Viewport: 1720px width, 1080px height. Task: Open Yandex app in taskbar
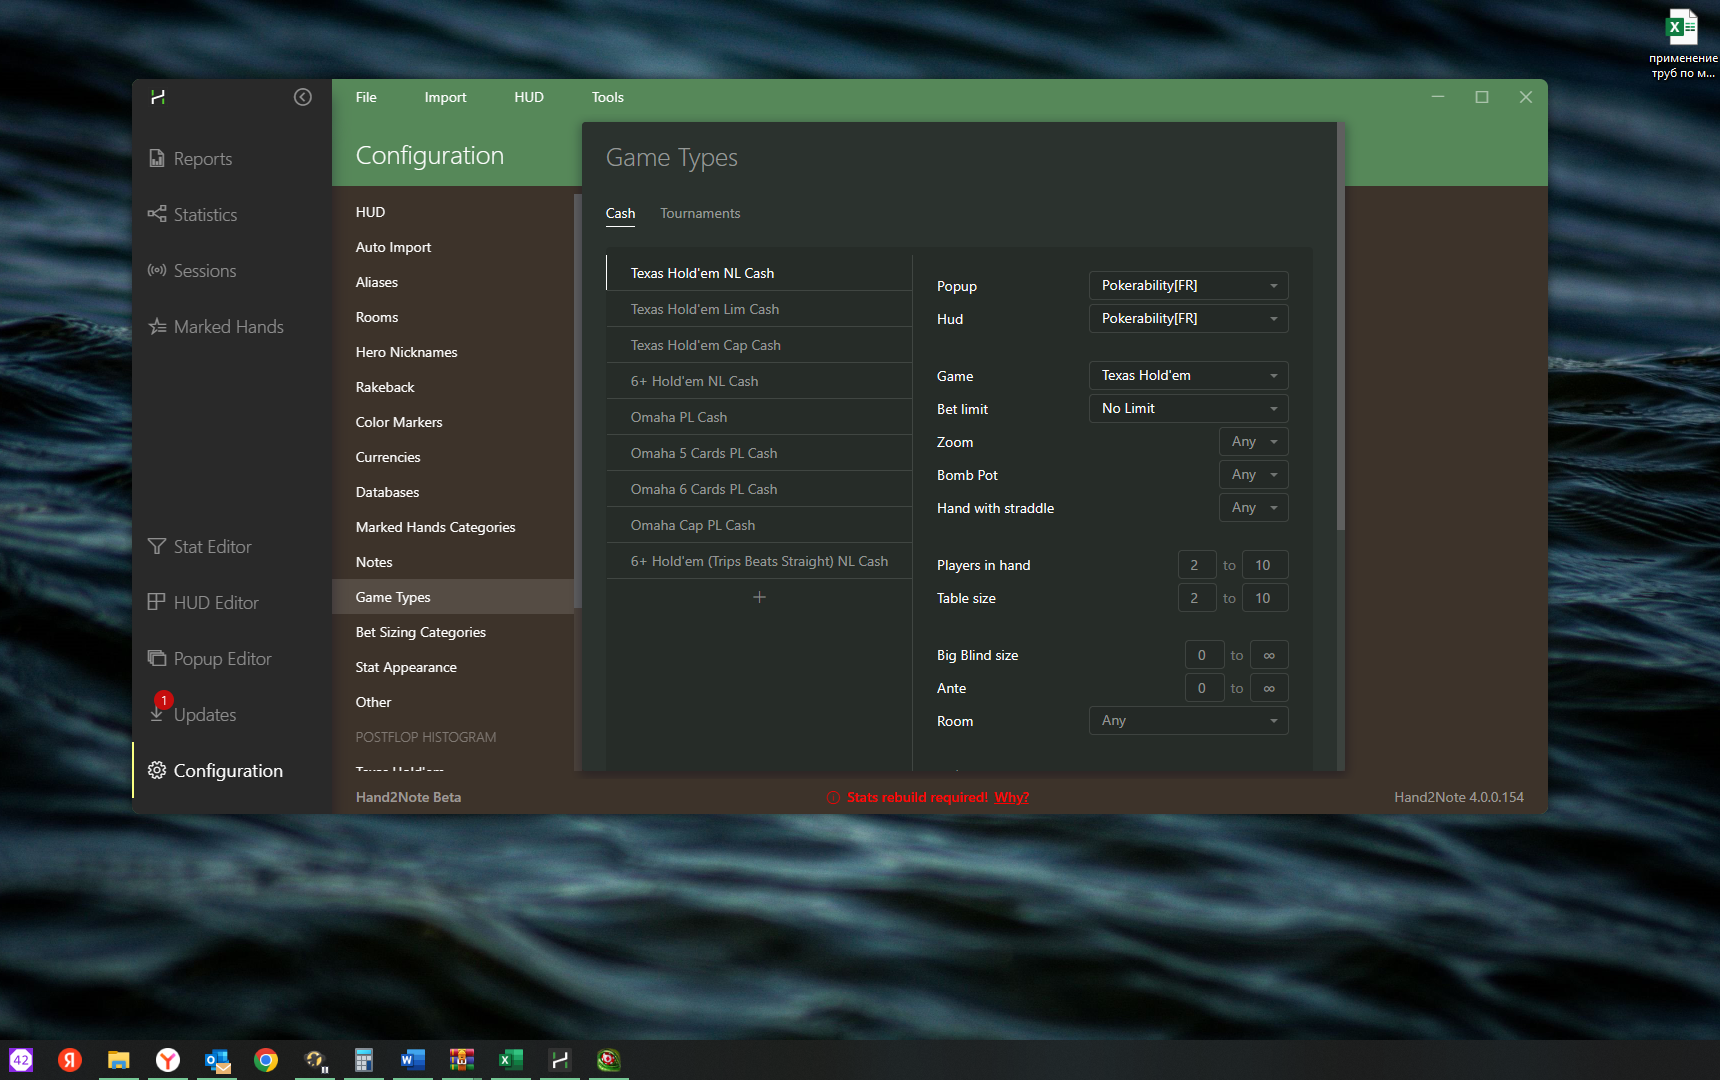point(70,1060)
